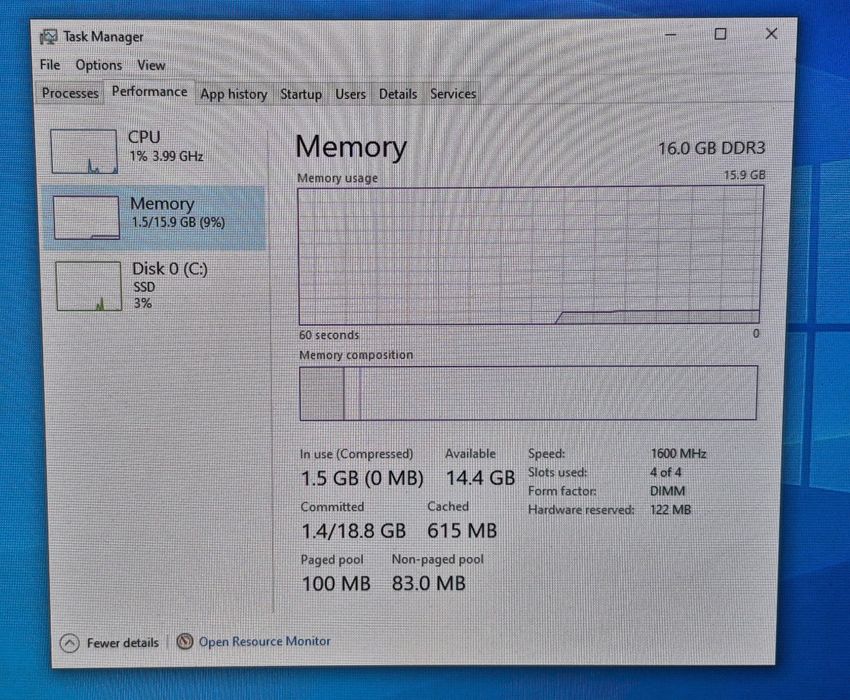
Task: Open Resource Monitor link
Action: coord(265,641)
